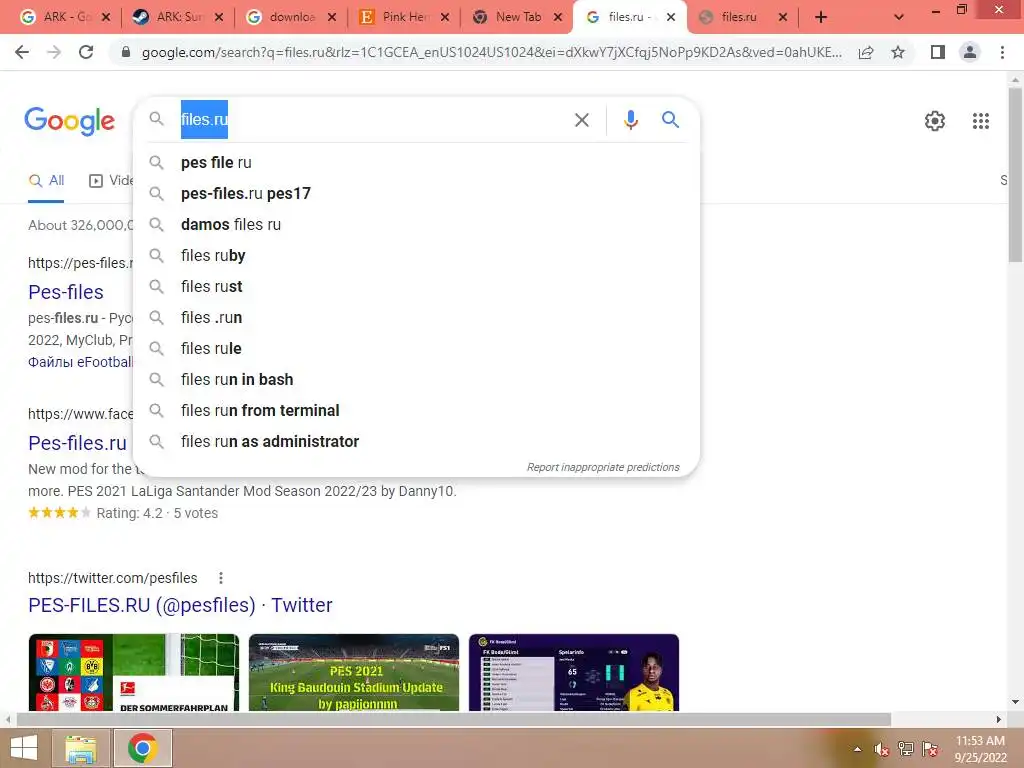
Task: Bookmark this page with star icon
Action: click(x=898, y=52)
